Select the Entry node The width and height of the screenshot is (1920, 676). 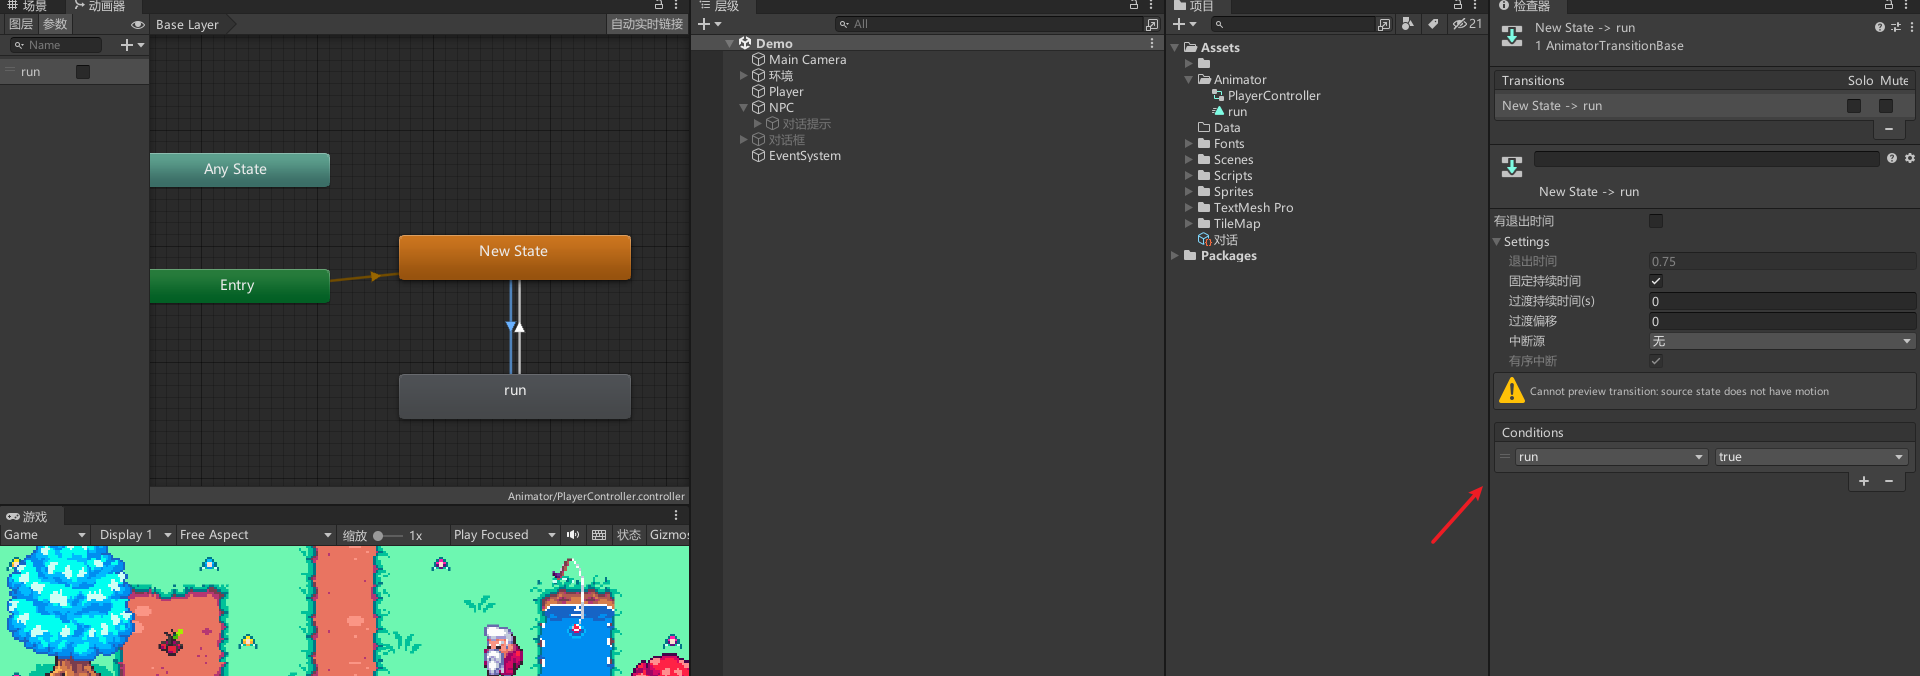click(239, 285)
